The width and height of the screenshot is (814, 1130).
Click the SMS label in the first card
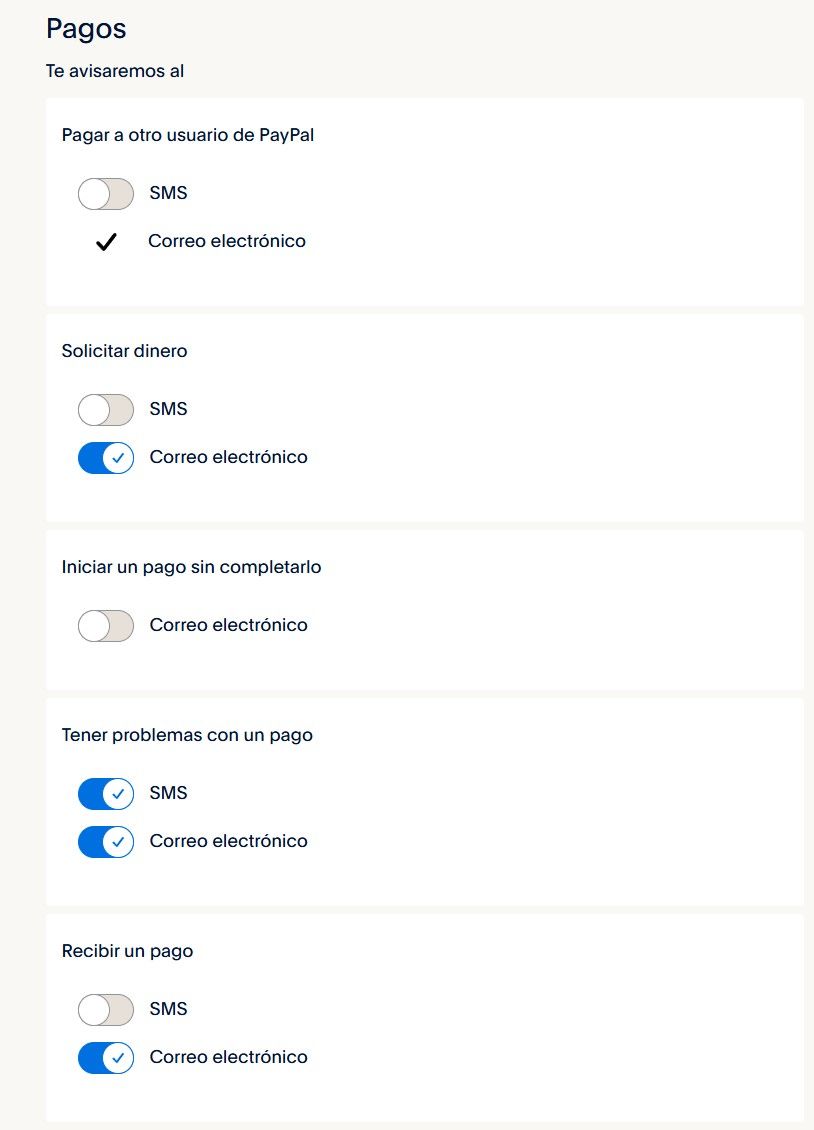[x=168, y=192]
